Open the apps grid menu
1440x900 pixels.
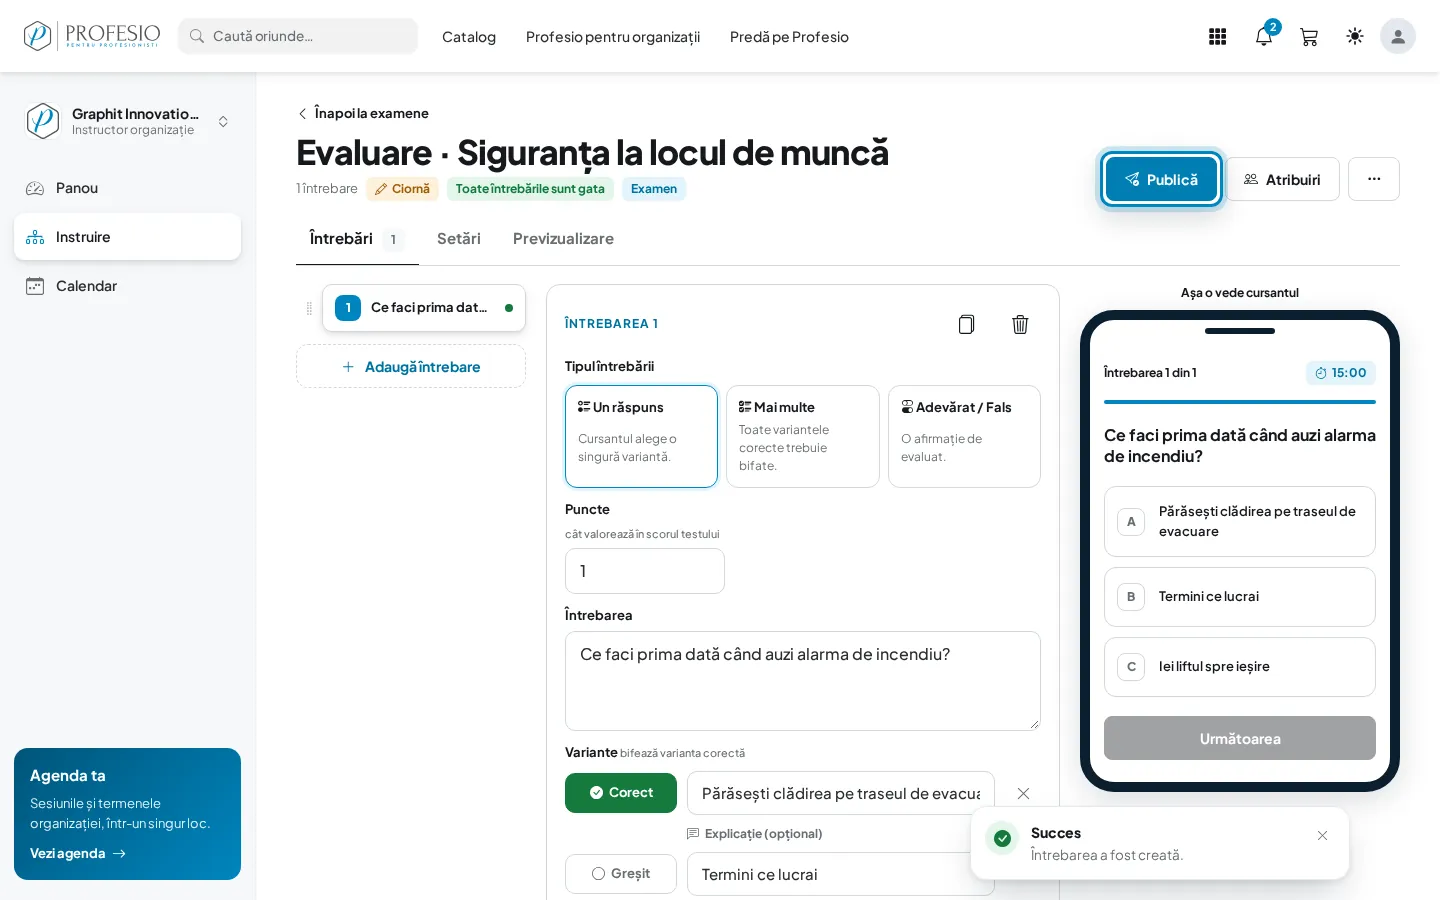(x=1217, y=37)
